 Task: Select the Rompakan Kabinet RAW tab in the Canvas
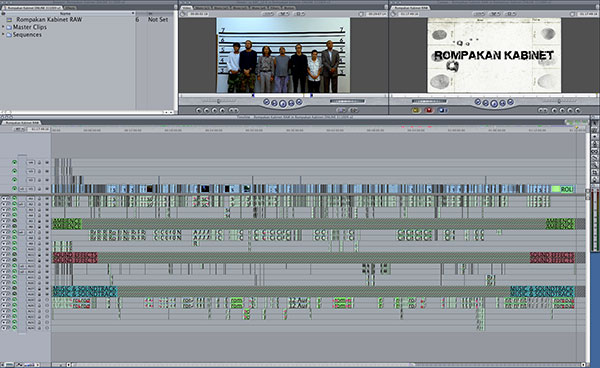pos(412,8)
